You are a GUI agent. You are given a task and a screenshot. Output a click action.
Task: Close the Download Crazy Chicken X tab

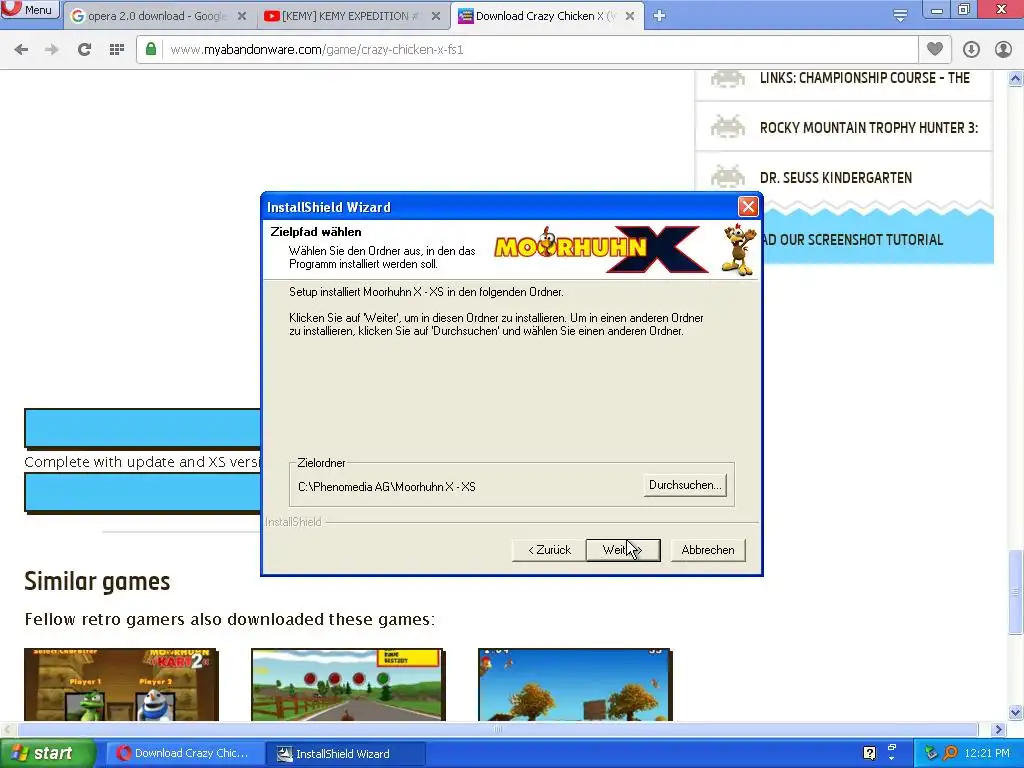click(630, 16)
